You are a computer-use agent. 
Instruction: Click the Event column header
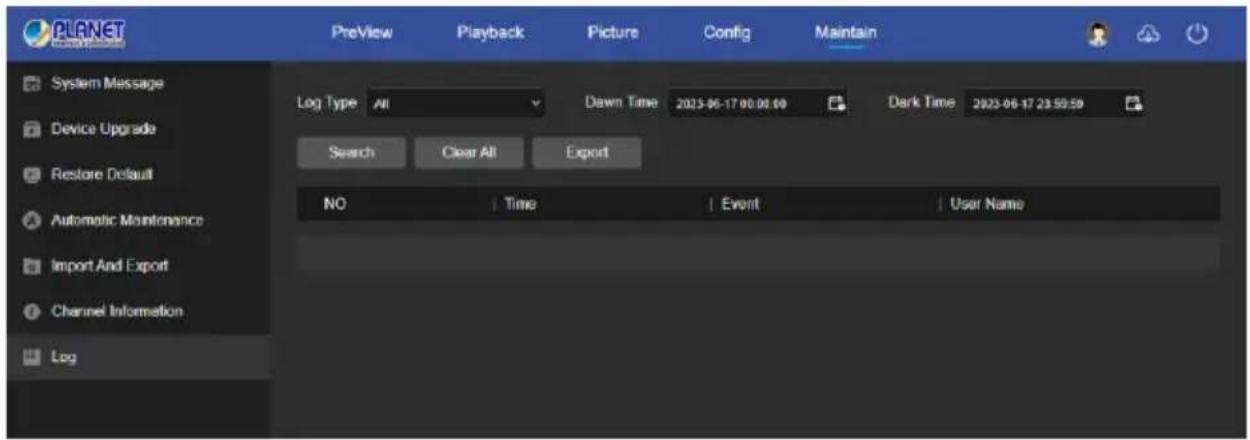740,204
